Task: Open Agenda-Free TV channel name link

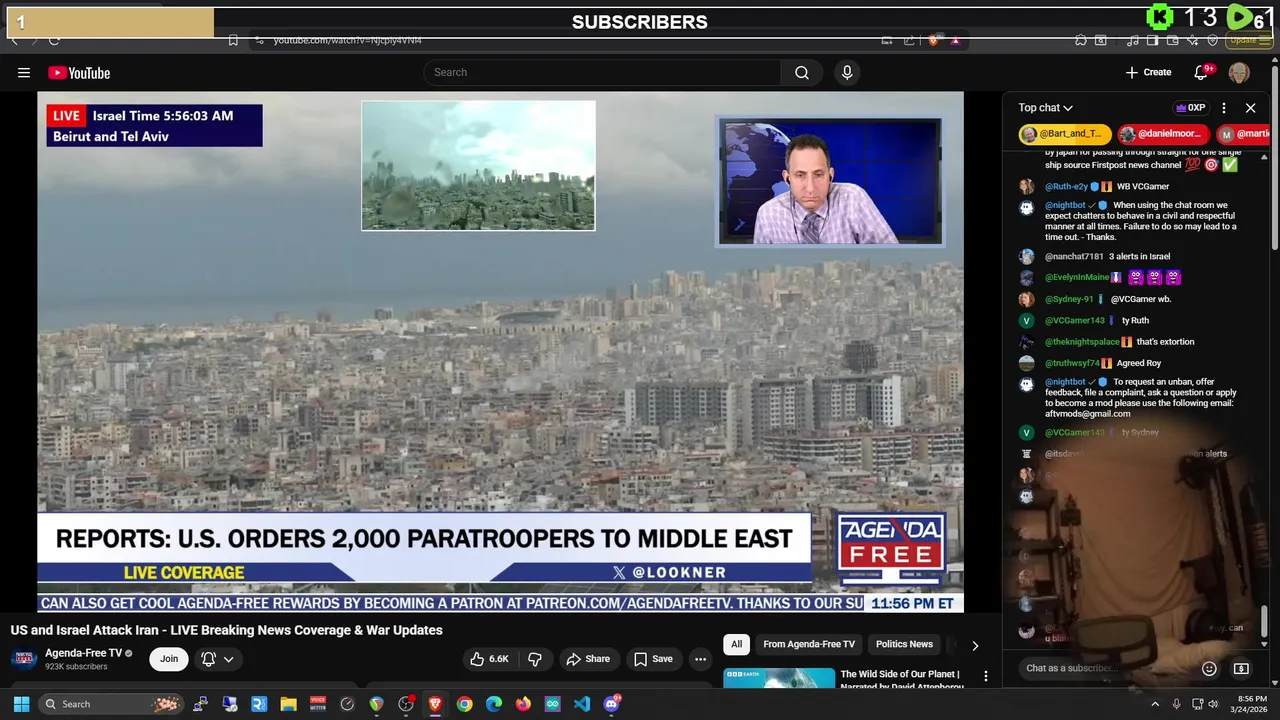Action: click(83, 653)
